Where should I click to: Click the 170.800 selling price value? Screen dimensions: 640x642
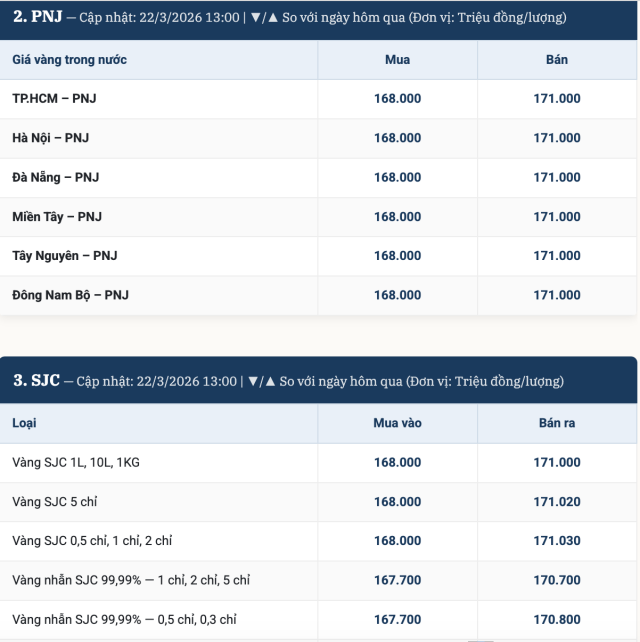pos(557,620)
